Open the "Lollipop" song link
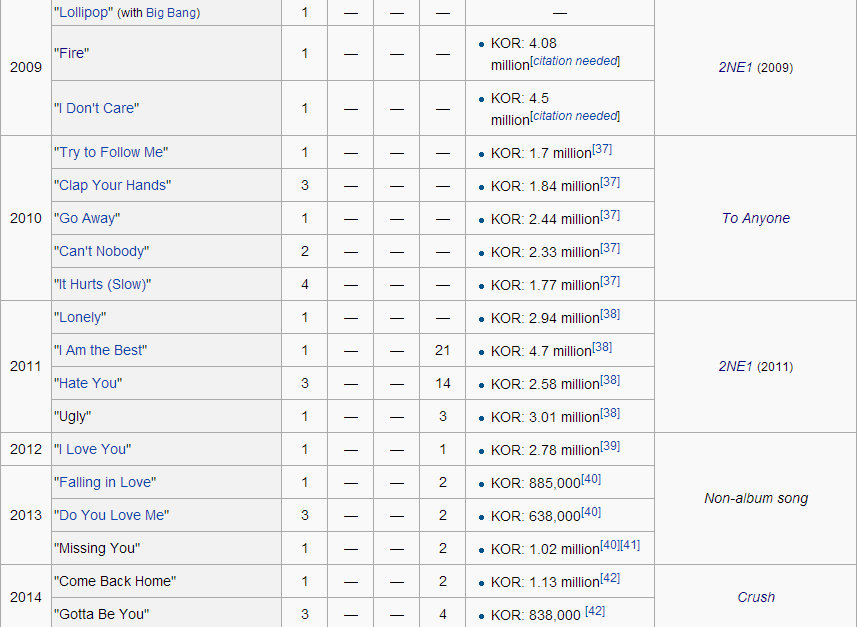The width and height of the screenshot is (858, 627). (83, 13)
